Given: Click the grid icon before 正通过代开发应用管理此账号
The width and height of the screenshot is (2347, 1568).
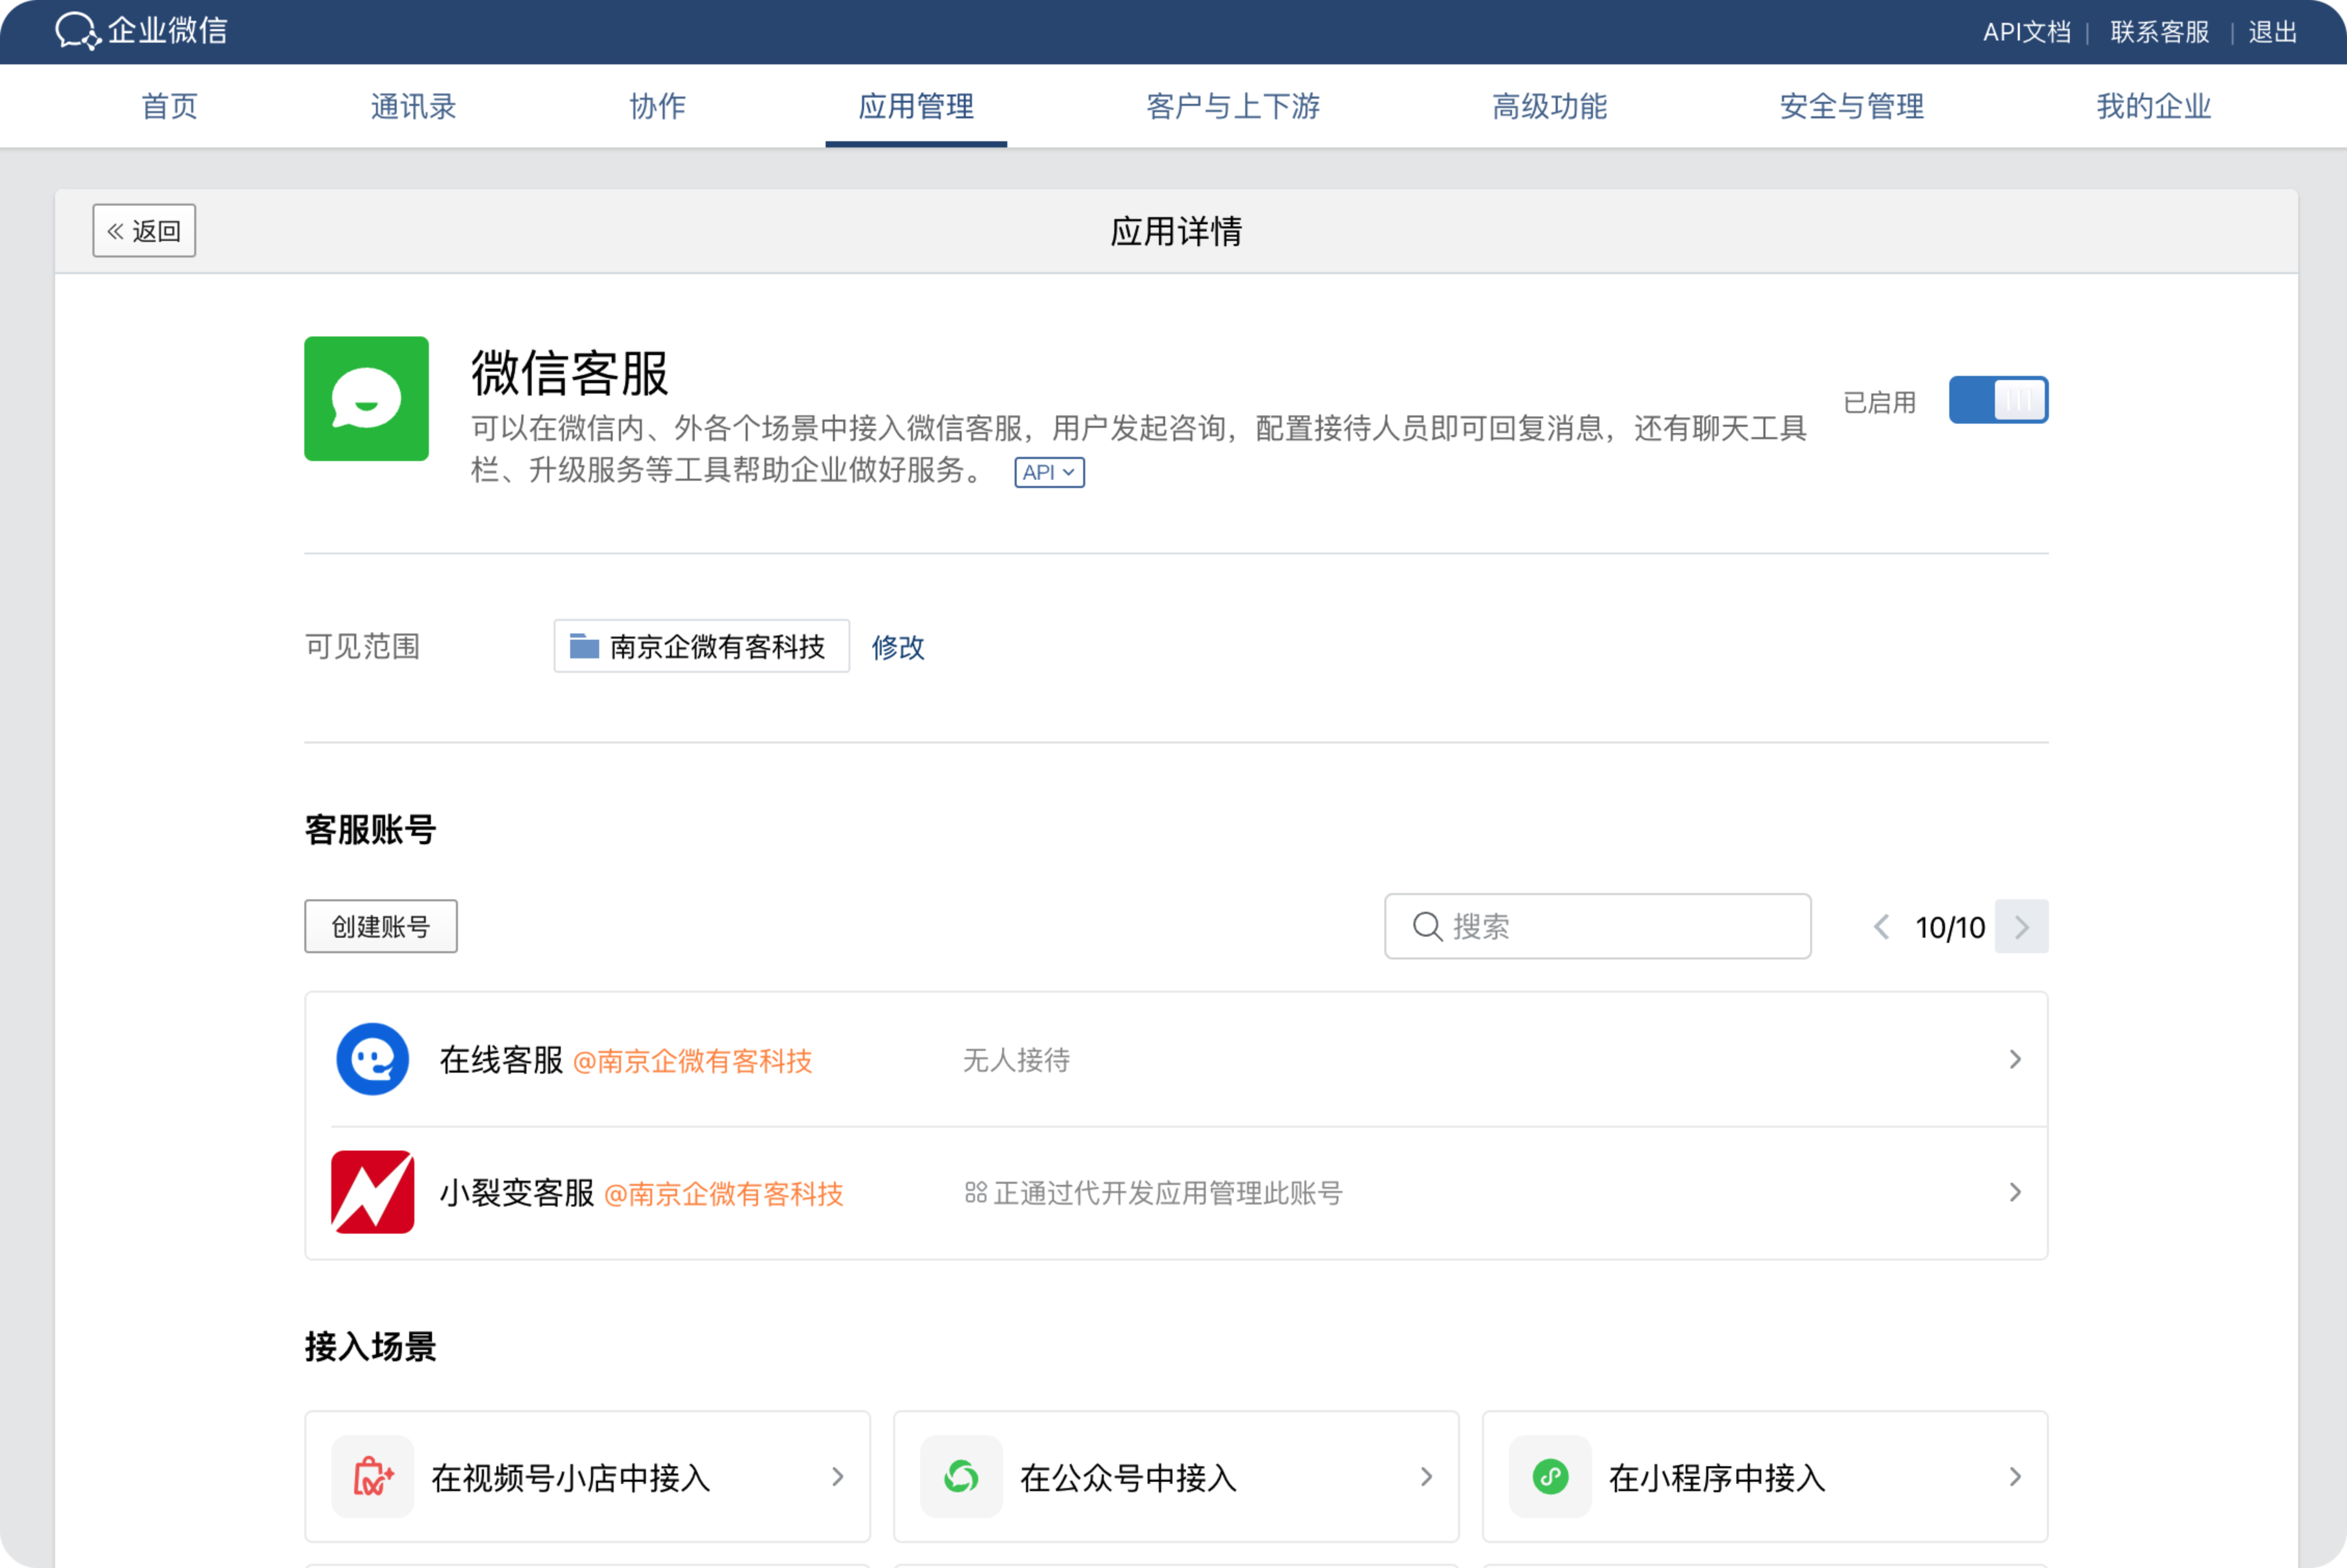Looking at the screenshot, I should point(975,1192).
